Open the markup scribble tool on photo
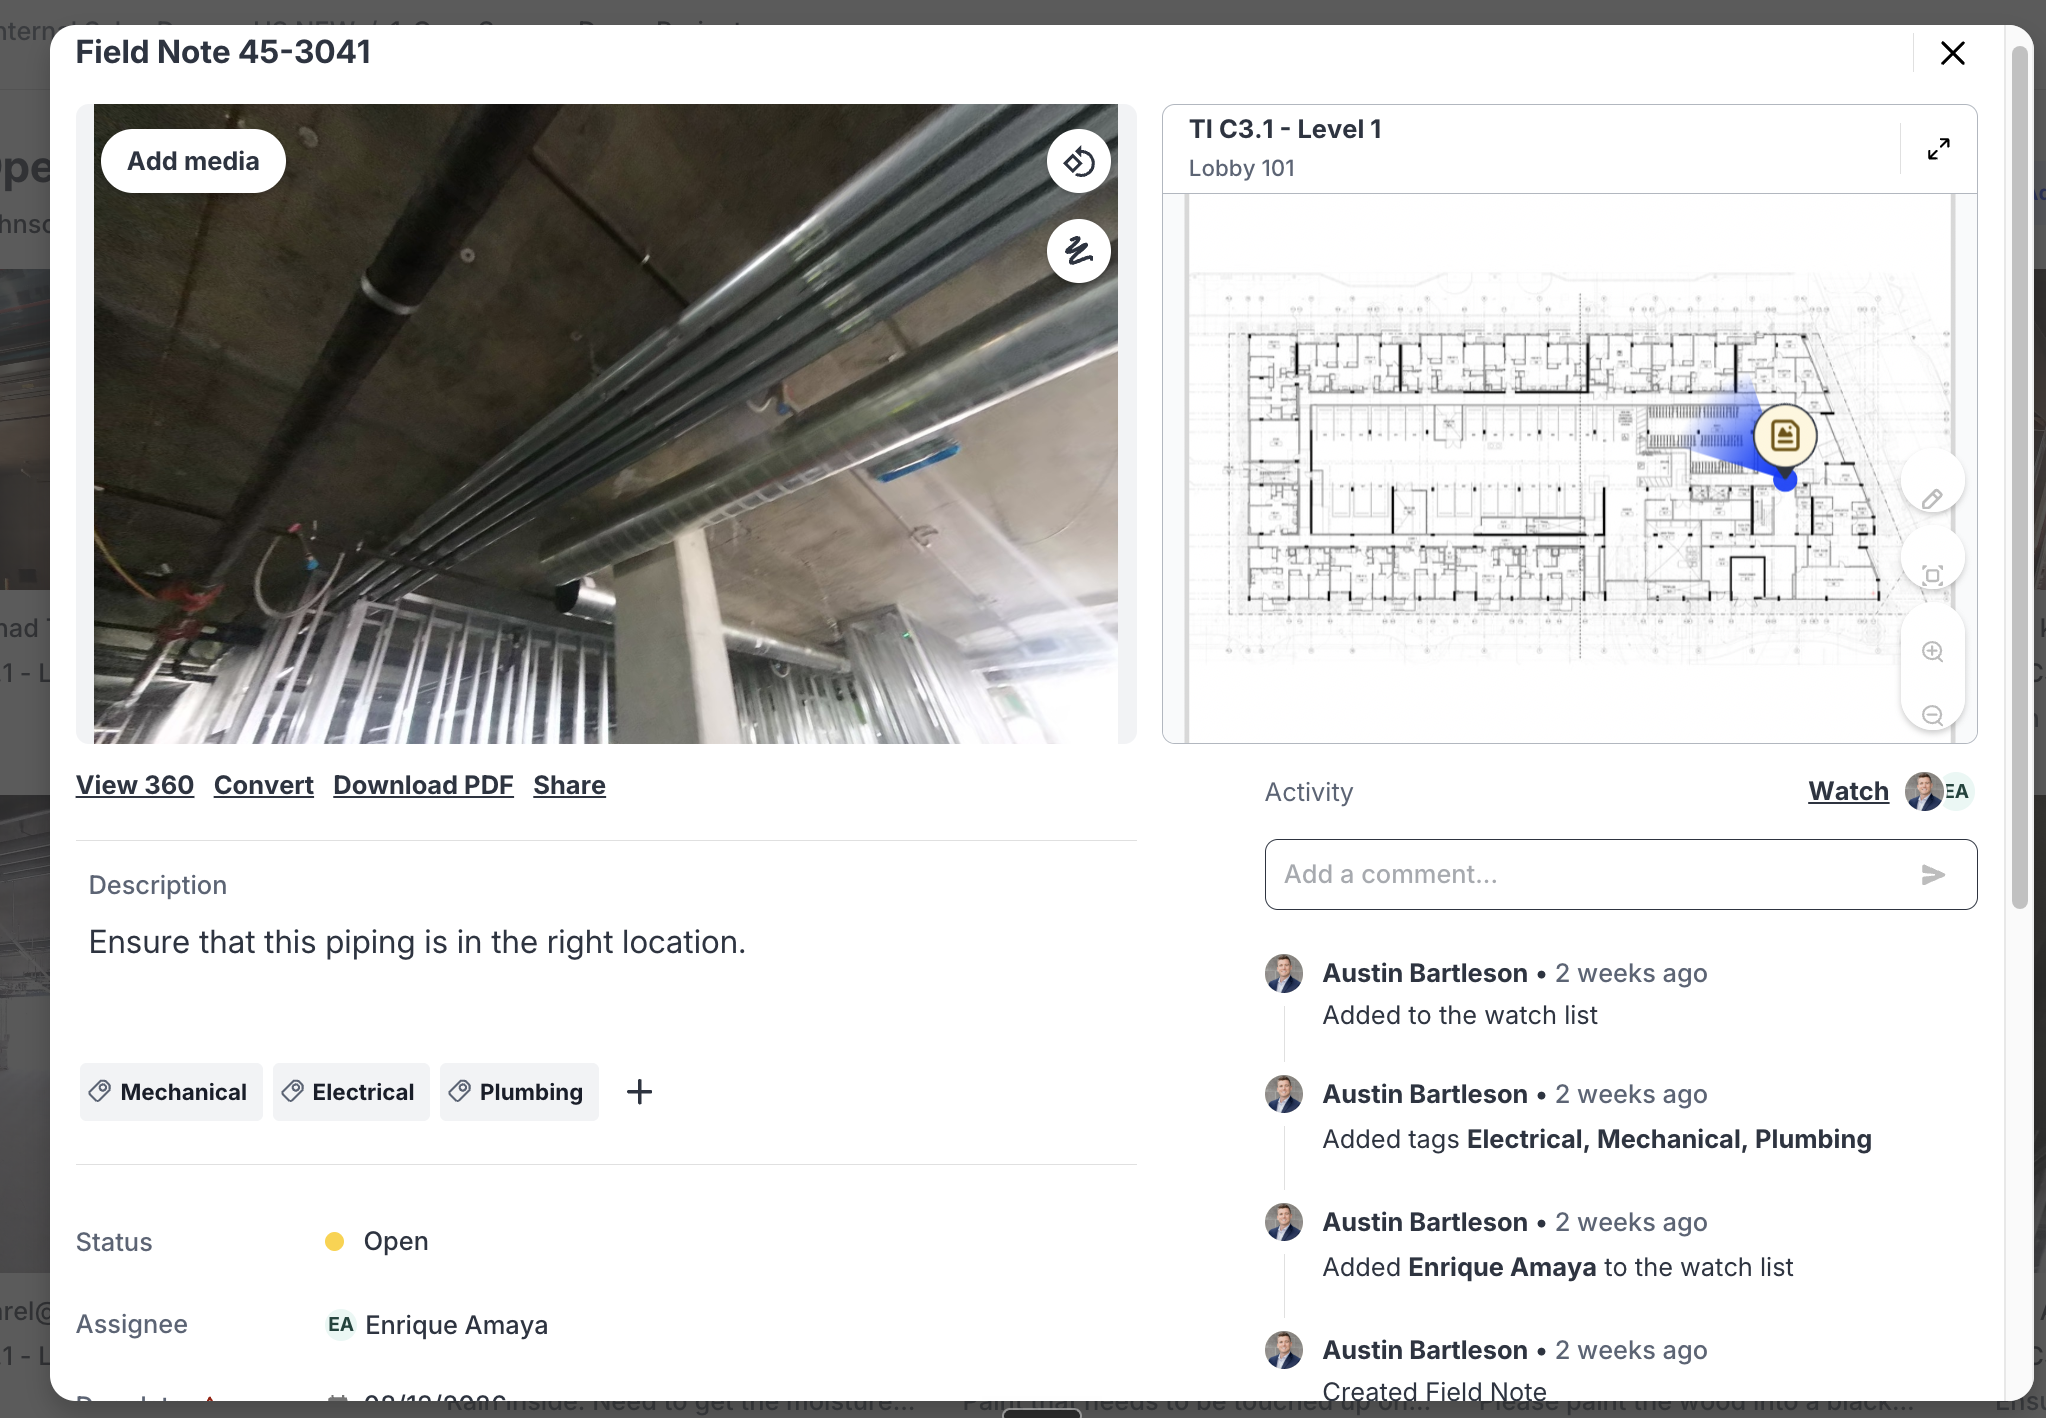The image size is (2046, 1418). click(x=1078, y=251)
